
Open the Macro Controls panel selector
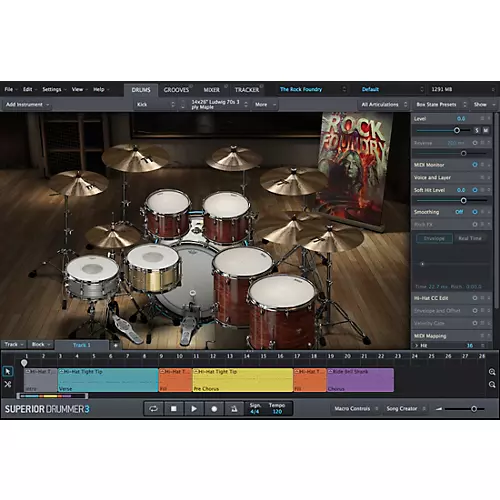pyautogui.click(x=356, y=409)
